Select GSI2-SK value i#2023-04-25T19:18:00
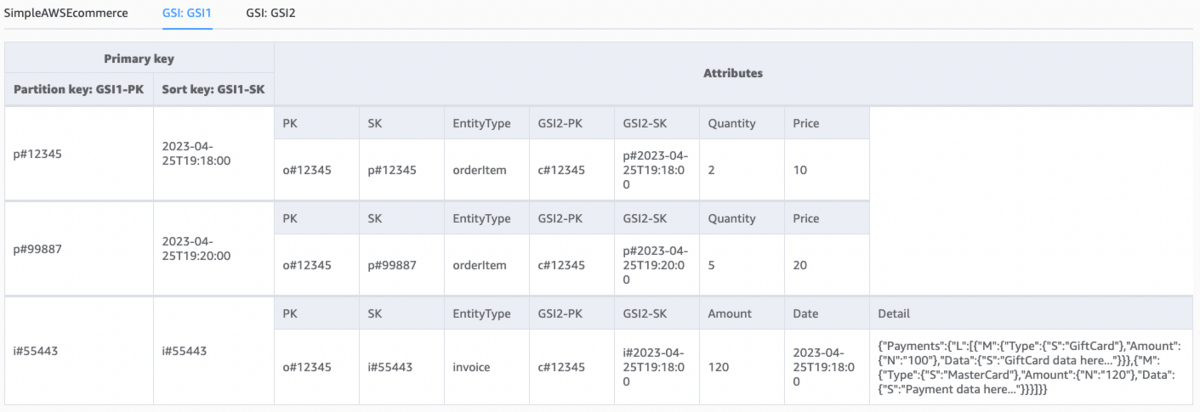The image size is (1200, 412). (x=656, y=367)
